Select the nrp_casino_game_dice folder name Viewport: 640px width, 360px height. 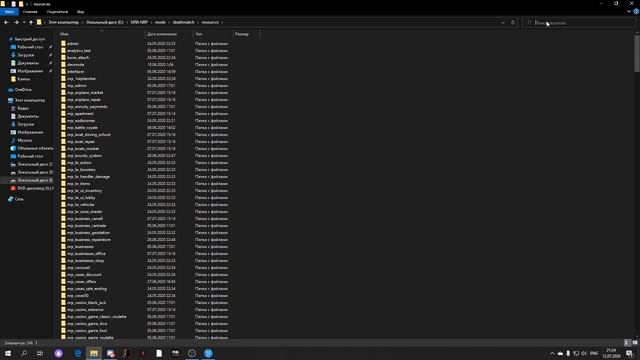[87, 324]
